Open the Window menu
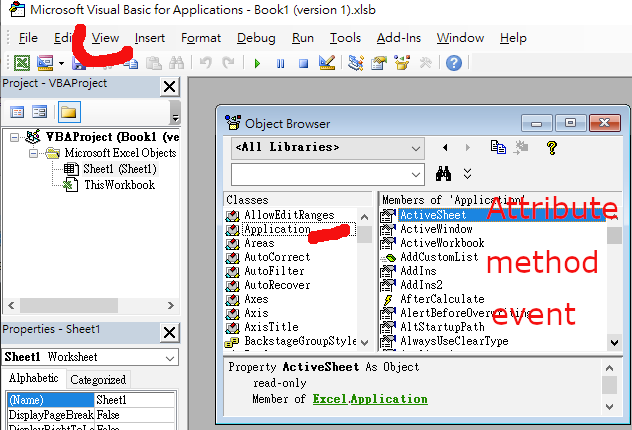Screen dimensions: 632x430 pos(460,38)
